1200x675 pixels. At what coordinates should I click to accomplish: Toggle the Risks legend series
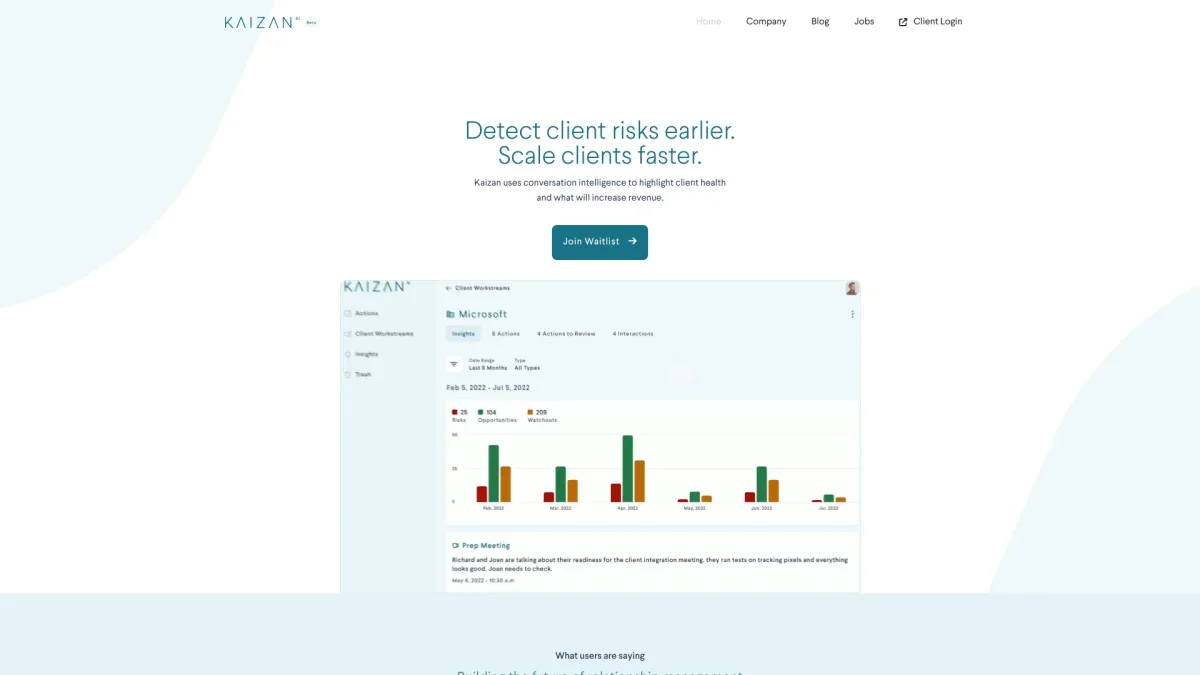[459, 415]
